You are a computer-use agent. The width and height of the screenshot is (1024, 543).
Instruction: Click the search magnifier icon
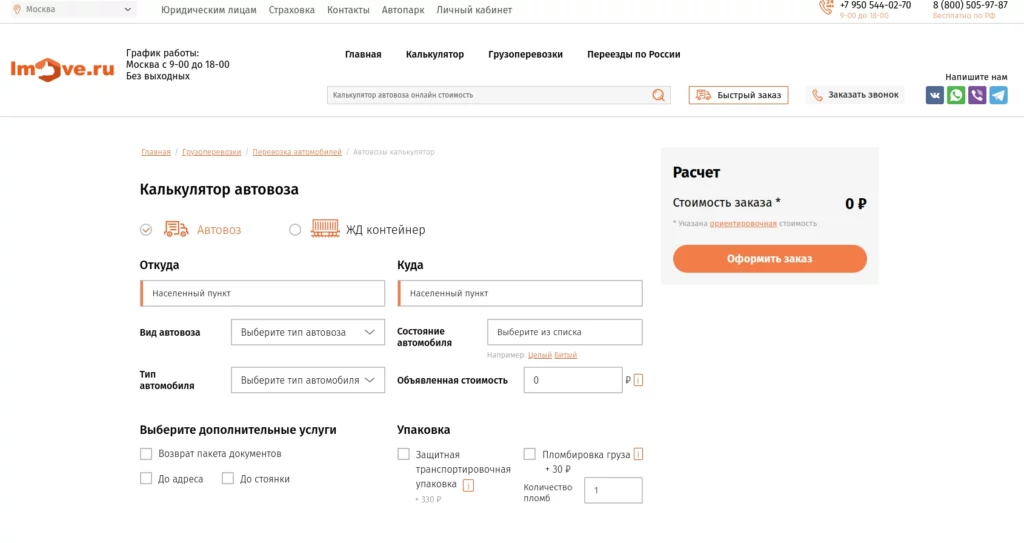pyautogui.click(x=658, y=95)
